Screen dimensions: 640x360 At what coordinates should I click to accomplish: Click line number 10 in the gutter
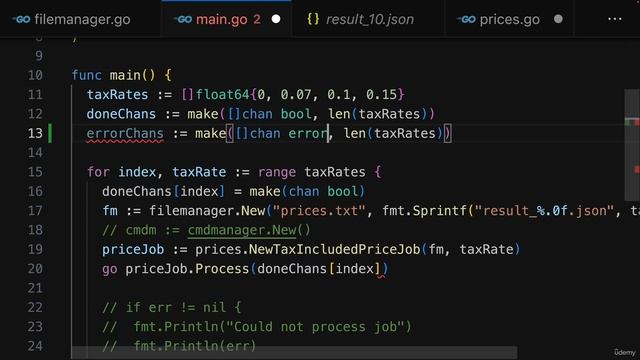pyautogui.click(x=35, y=75)
